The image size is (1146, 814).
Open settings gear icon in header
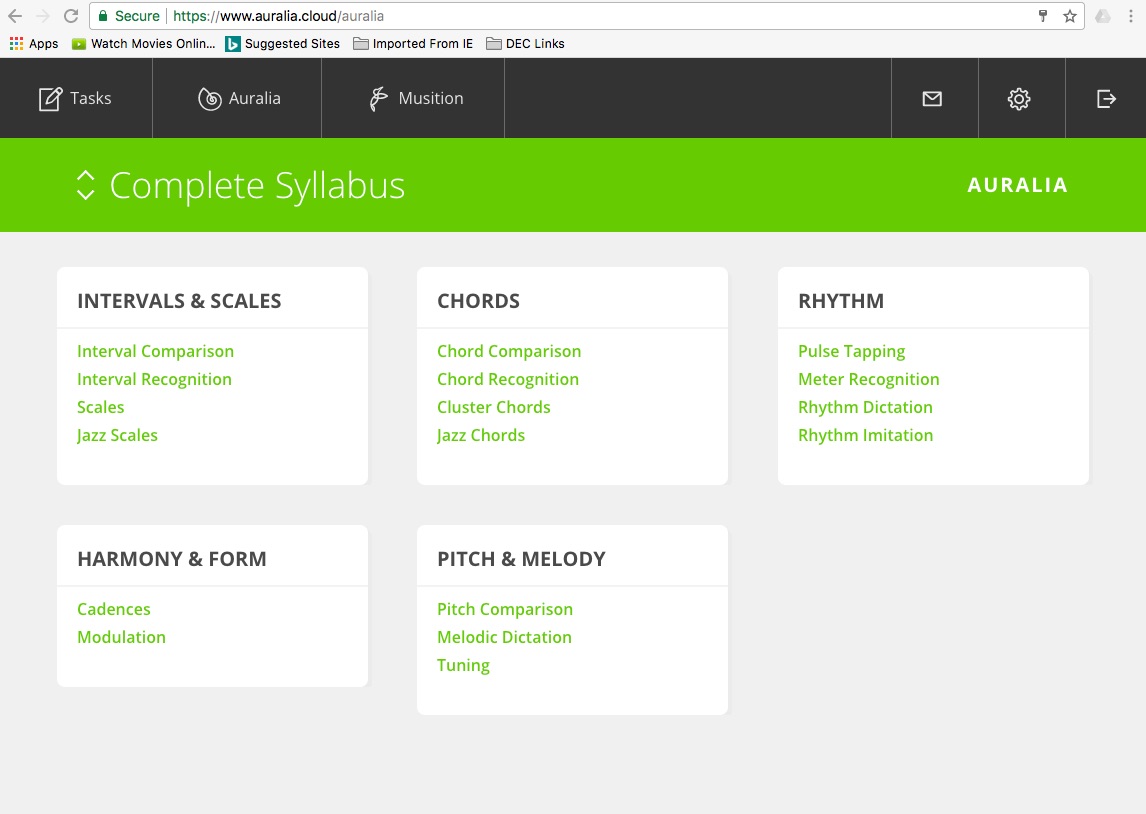click(x=1019, y=99)
